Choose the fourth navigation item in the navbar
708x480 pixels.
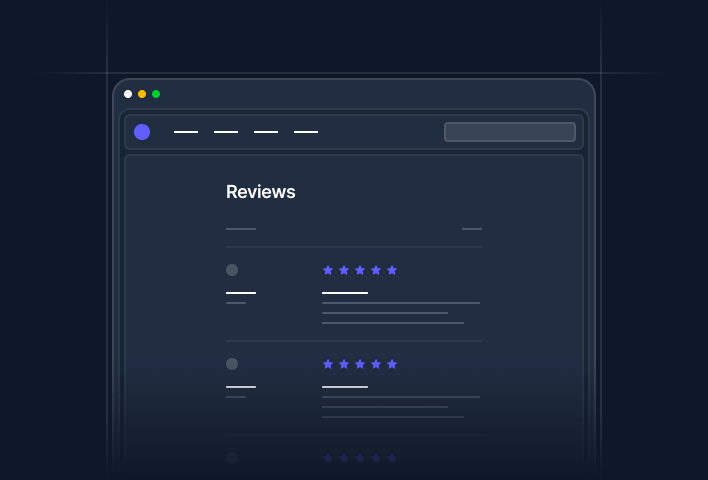pyautogui.click(x=306, y=132)
